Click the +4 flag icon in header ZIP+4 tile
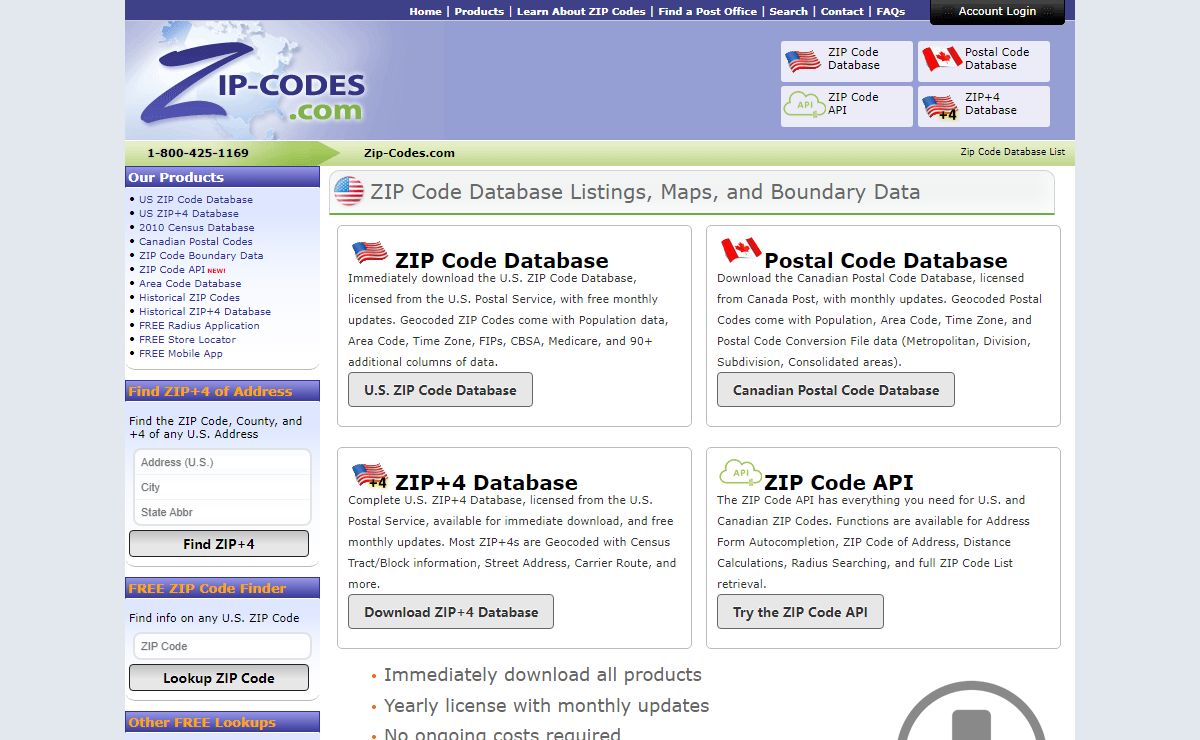 click(940, 107)
